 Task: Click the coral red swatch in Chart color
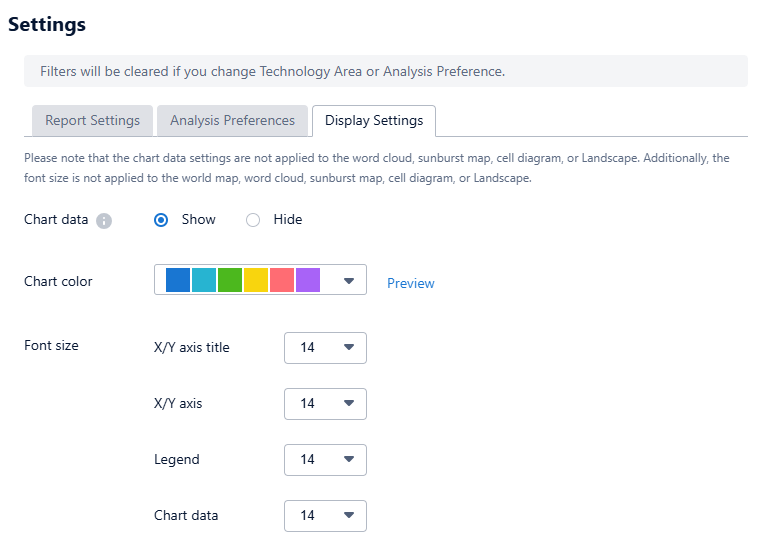[282, 280]
